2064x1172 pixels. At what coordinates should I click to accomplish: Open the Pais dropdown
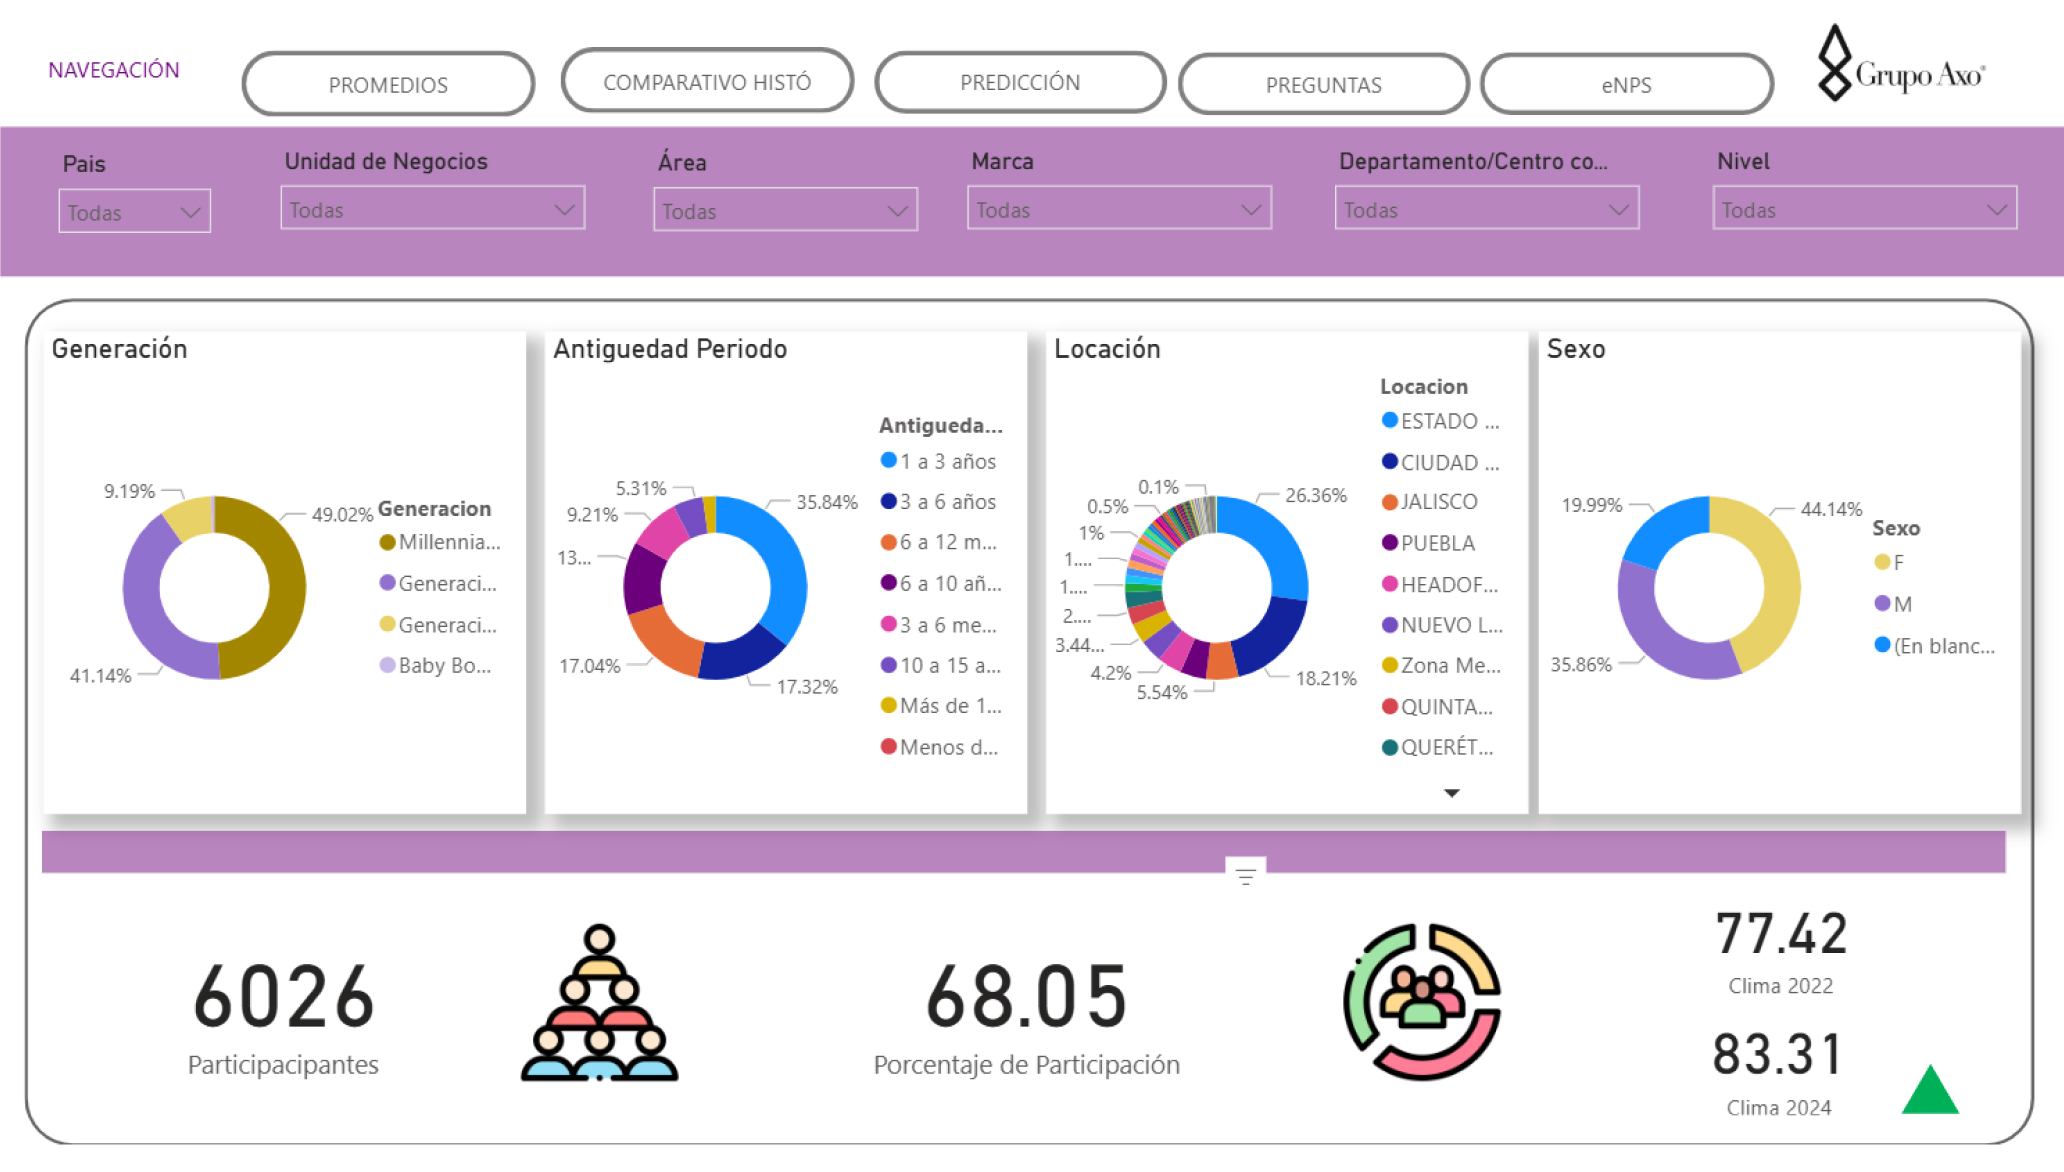tap(134, 212)
